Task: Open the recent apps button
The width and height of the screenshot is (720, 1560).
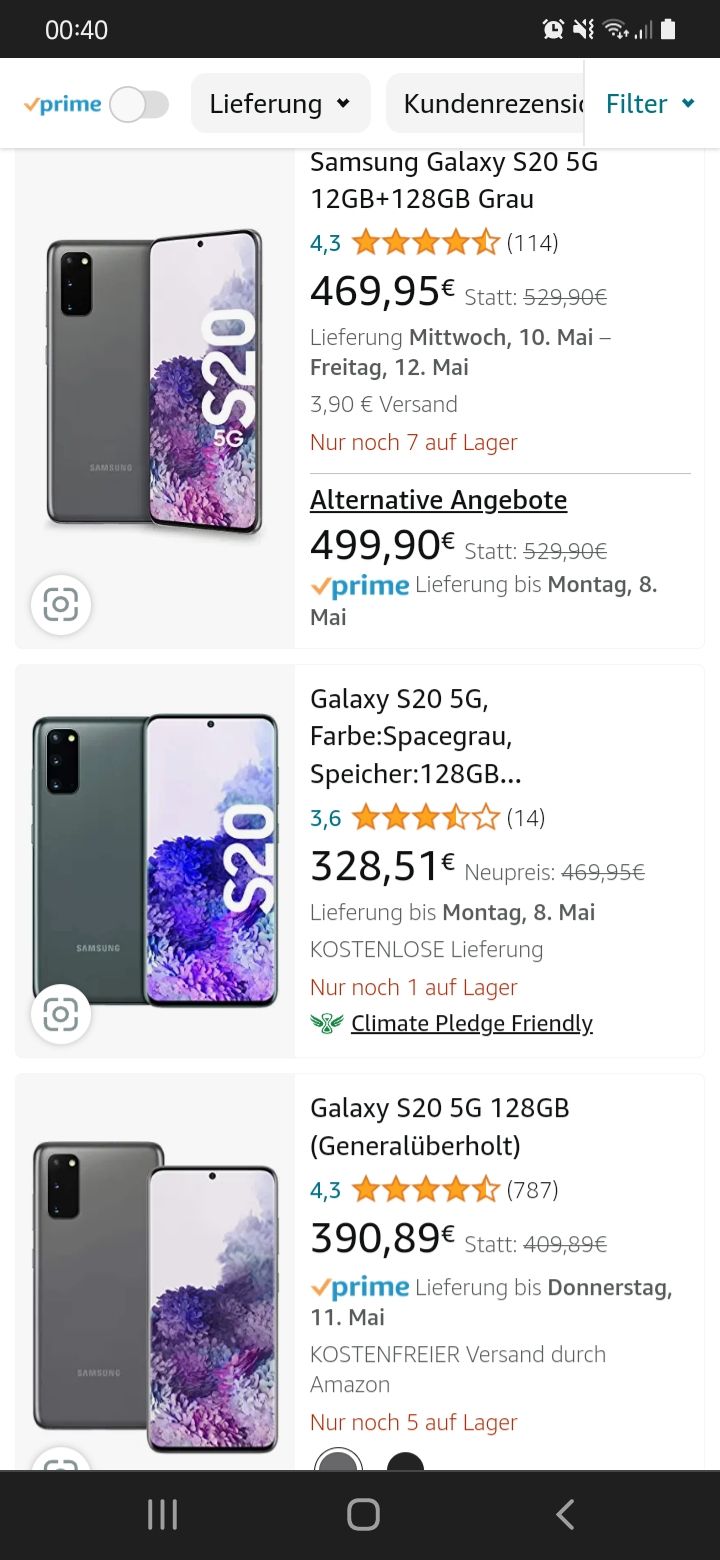Action: (x=162, y=1515)
